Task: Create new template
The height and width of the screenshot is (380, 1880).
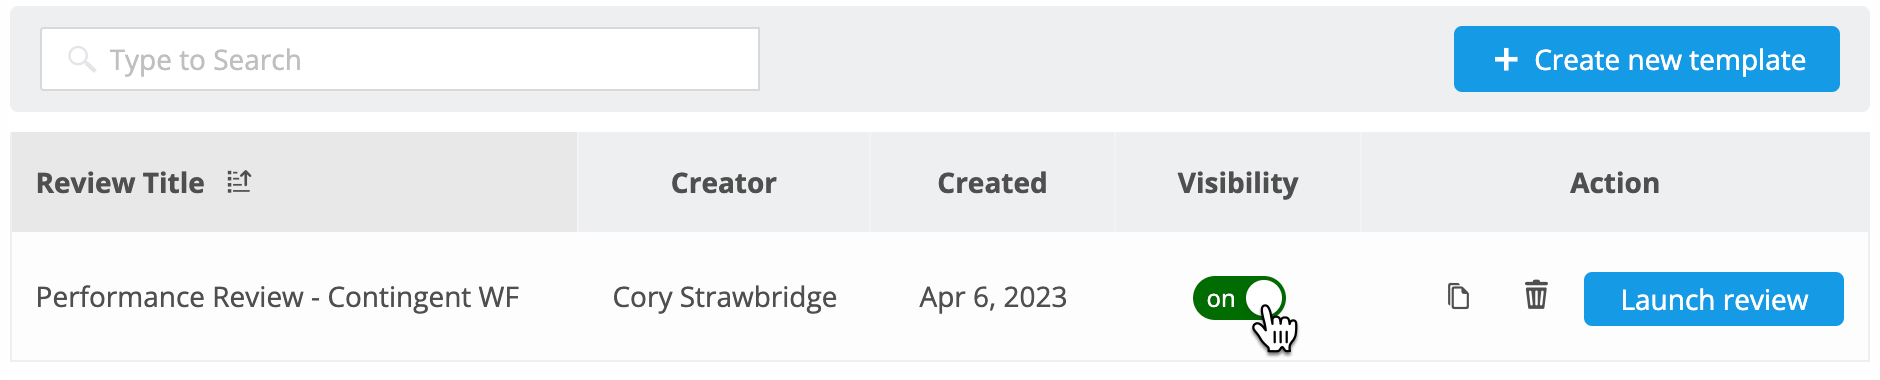Action: [1647, 59]
